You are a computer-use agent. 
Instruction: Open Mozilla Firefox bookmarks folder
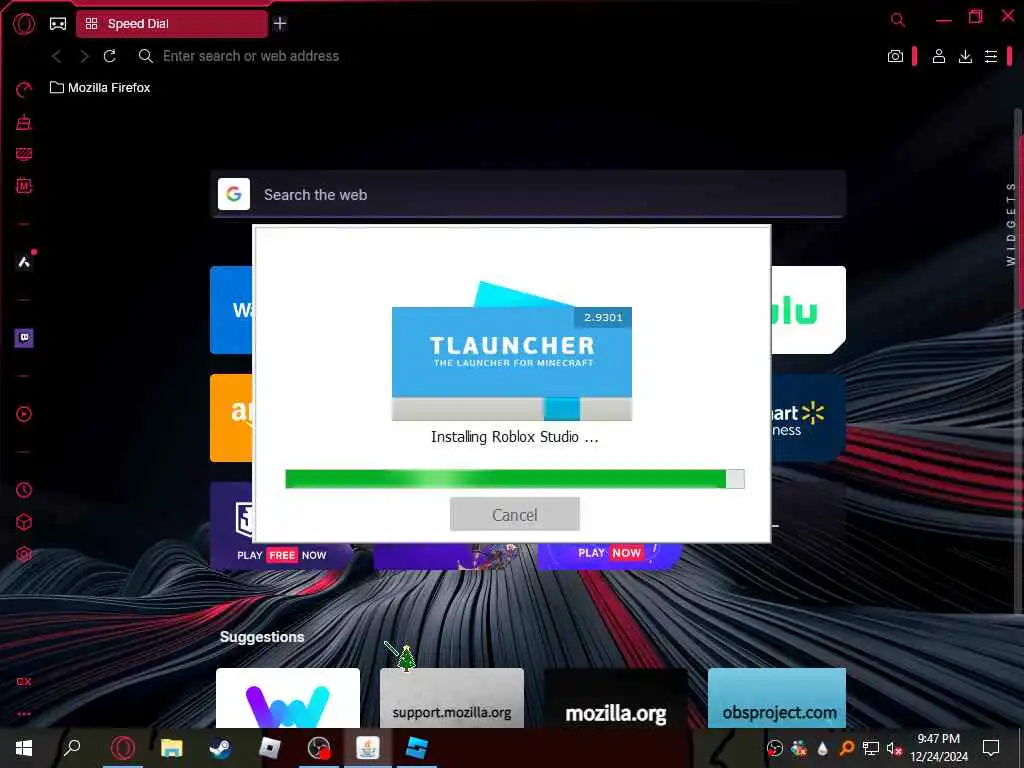tap(100, 88)
